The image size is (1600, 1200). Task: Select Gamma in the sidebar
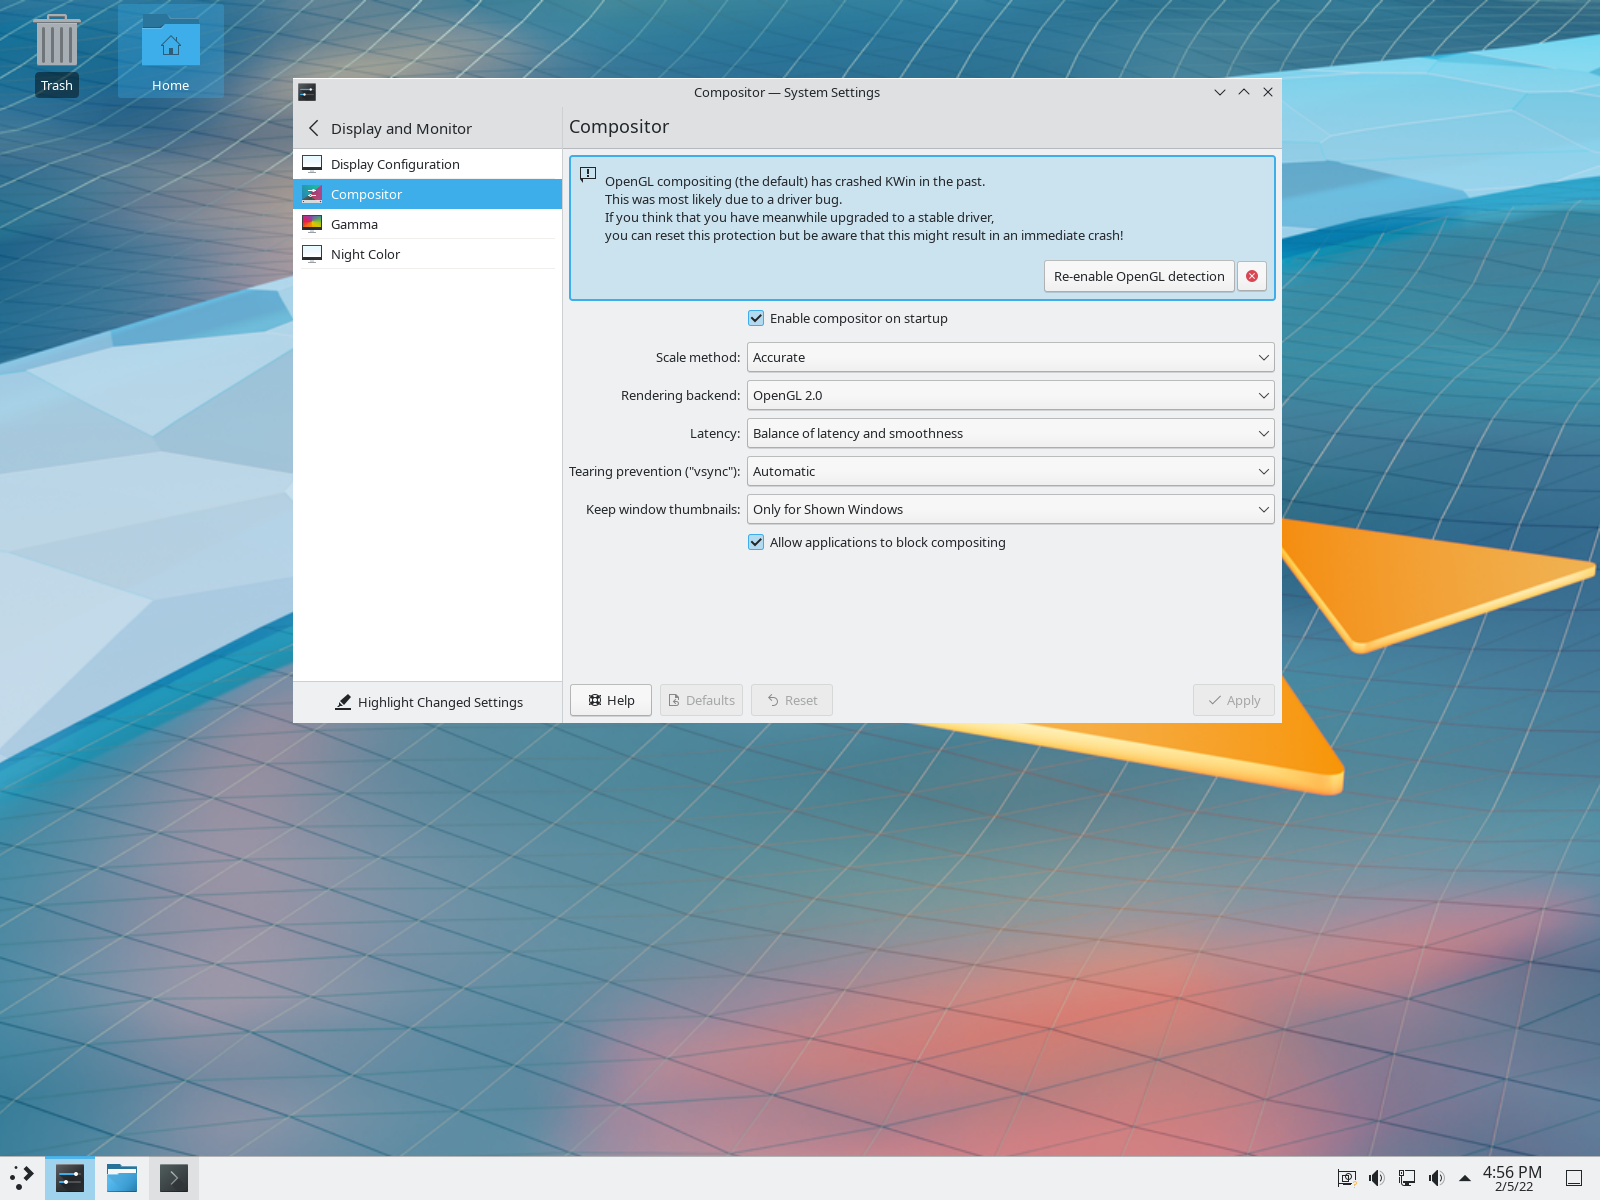427,224
